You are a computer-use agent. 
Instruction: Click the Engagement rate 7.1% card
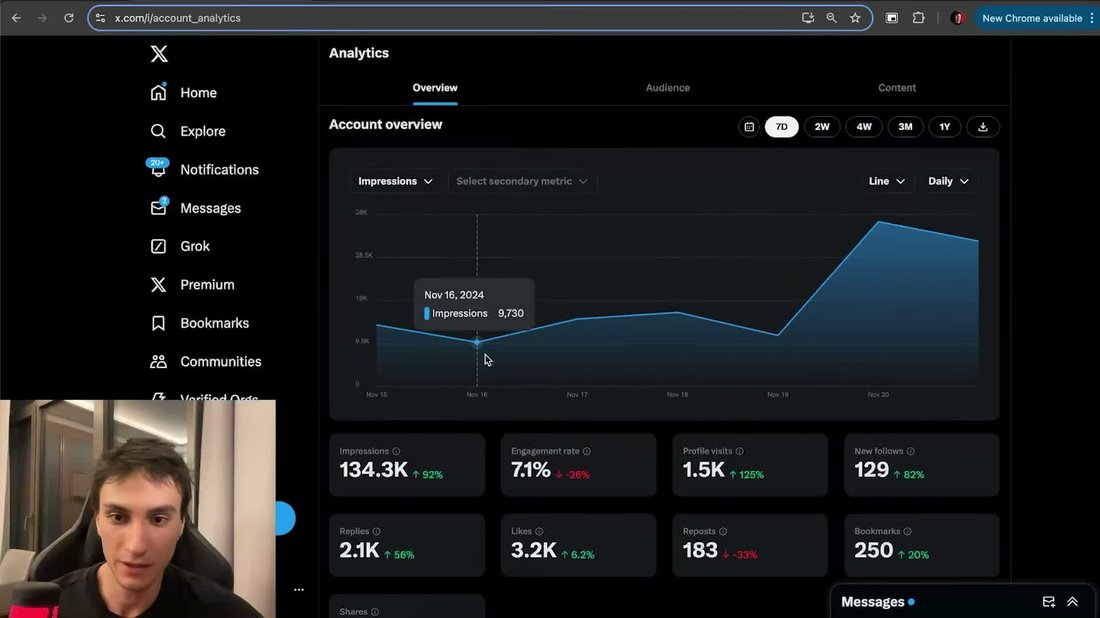pos(578,464)
